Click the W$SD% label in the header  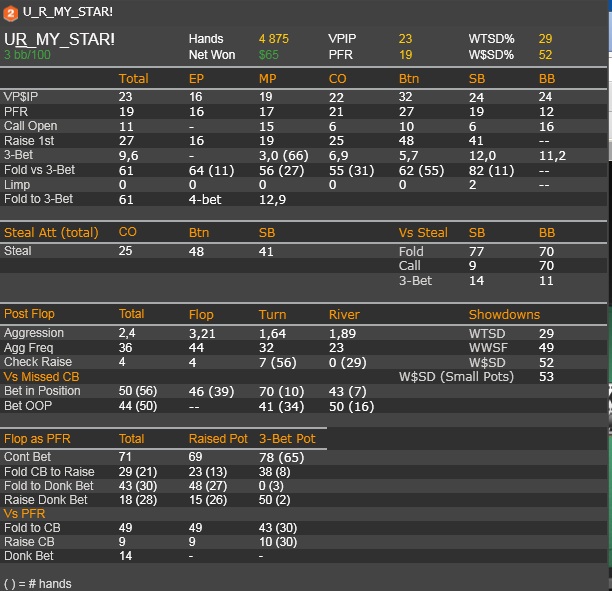pos(491,55)
